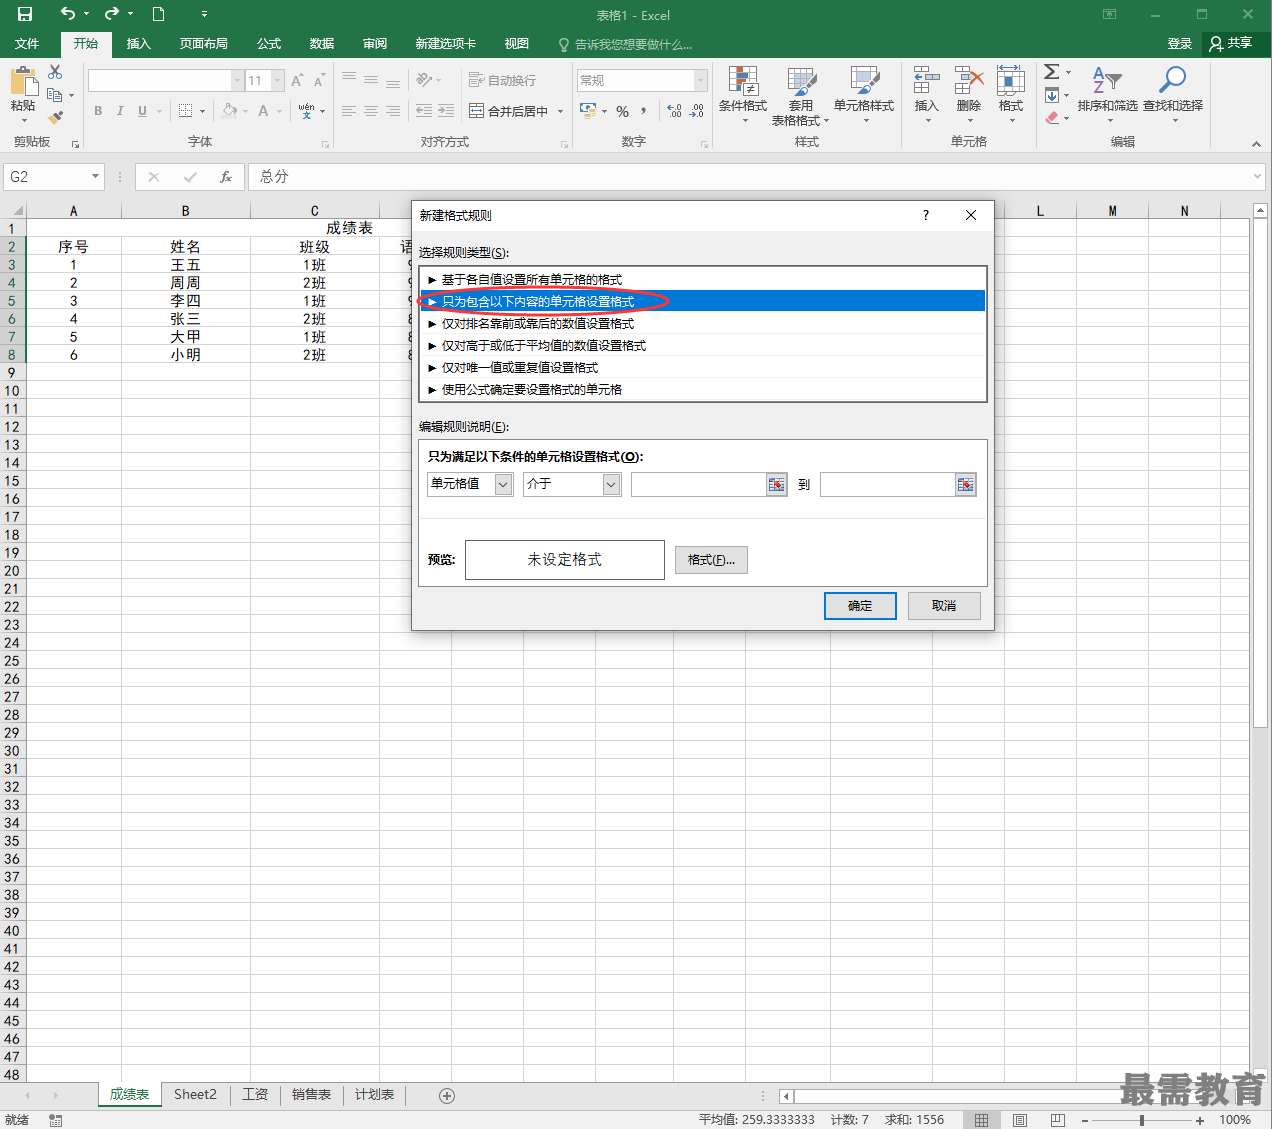
Task: Open the 单元格值 dropdown
Action: click(504, 485)
